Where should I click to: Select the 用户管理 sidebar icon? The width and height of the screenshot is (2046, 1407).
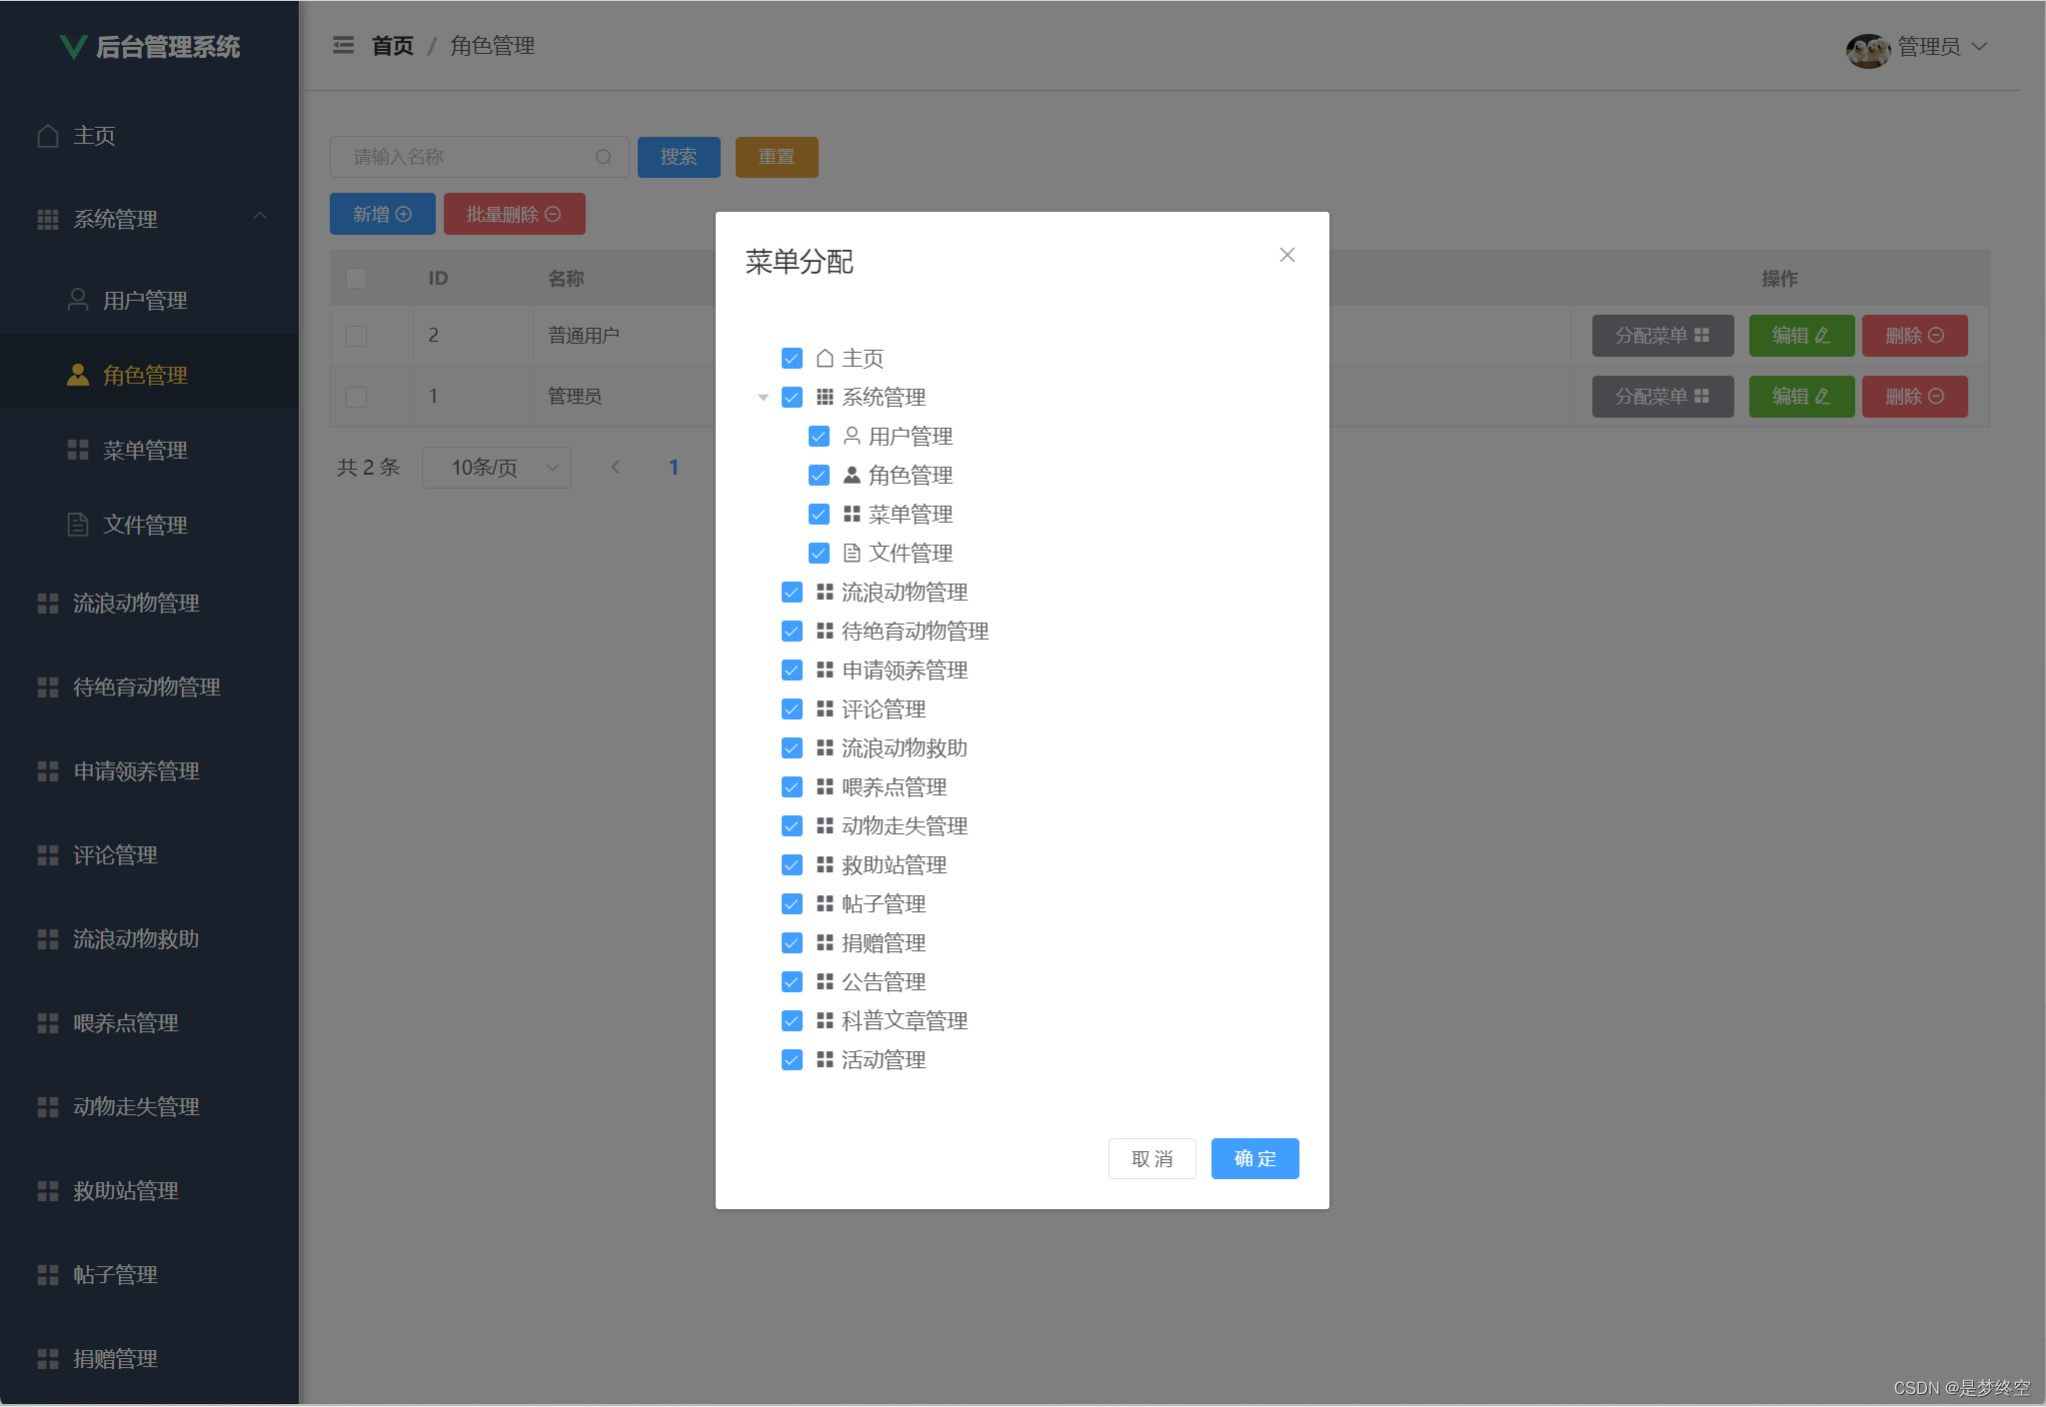78,299
